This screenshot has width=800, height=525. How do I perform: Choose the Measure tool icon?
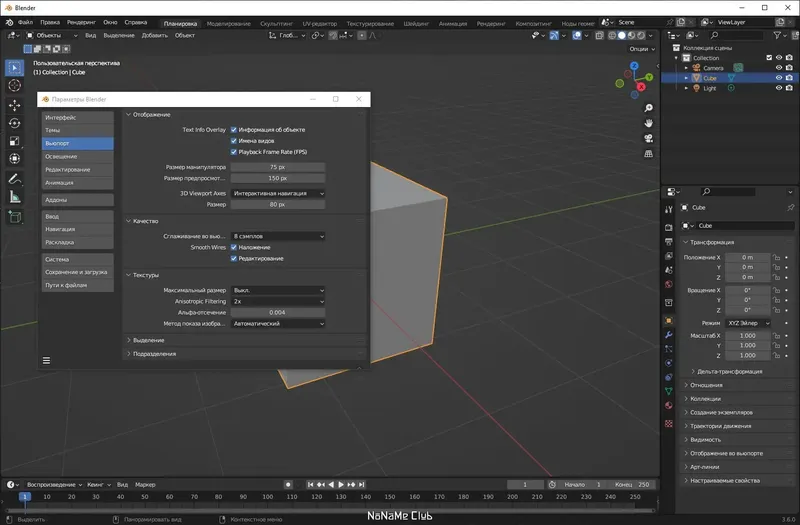15,197
